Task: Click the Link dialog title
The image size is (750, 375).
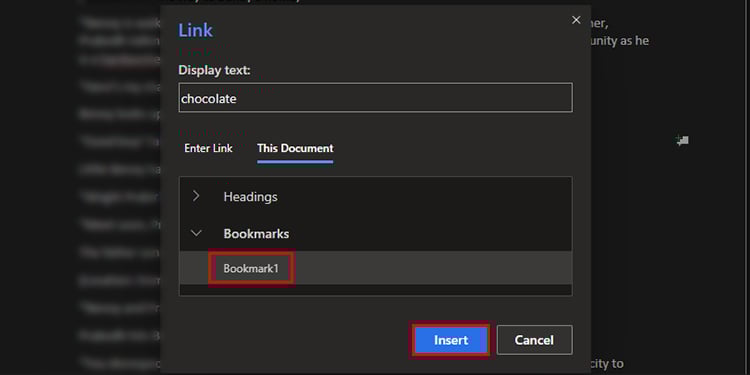Action: pyautogui.click(x=196, y=31)
